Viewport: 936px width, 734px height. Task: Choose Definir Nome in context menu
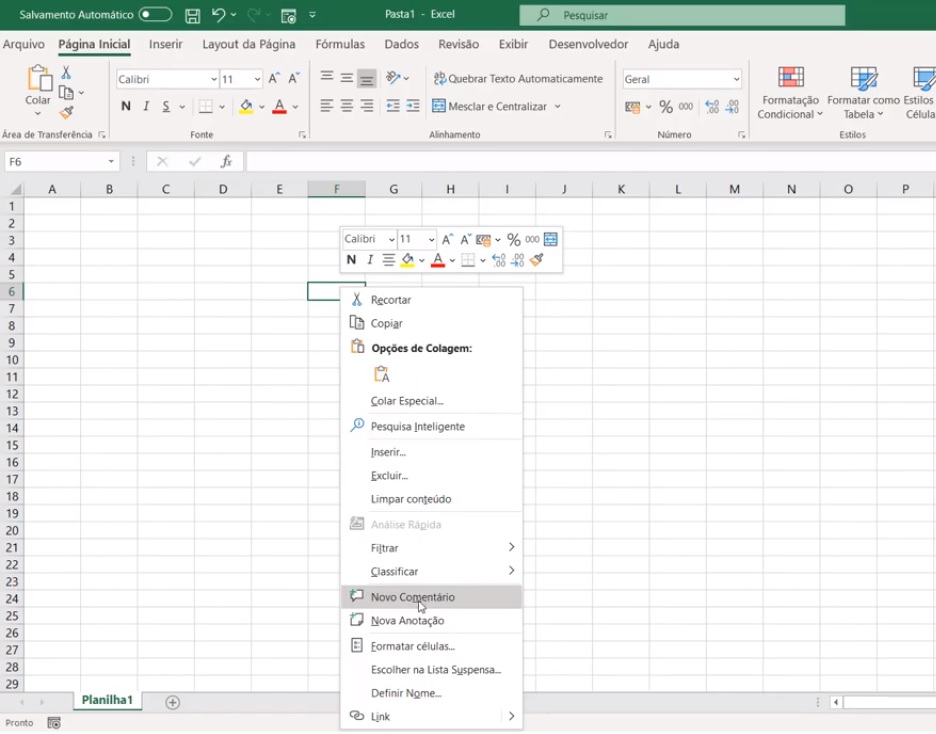(431, 693)
